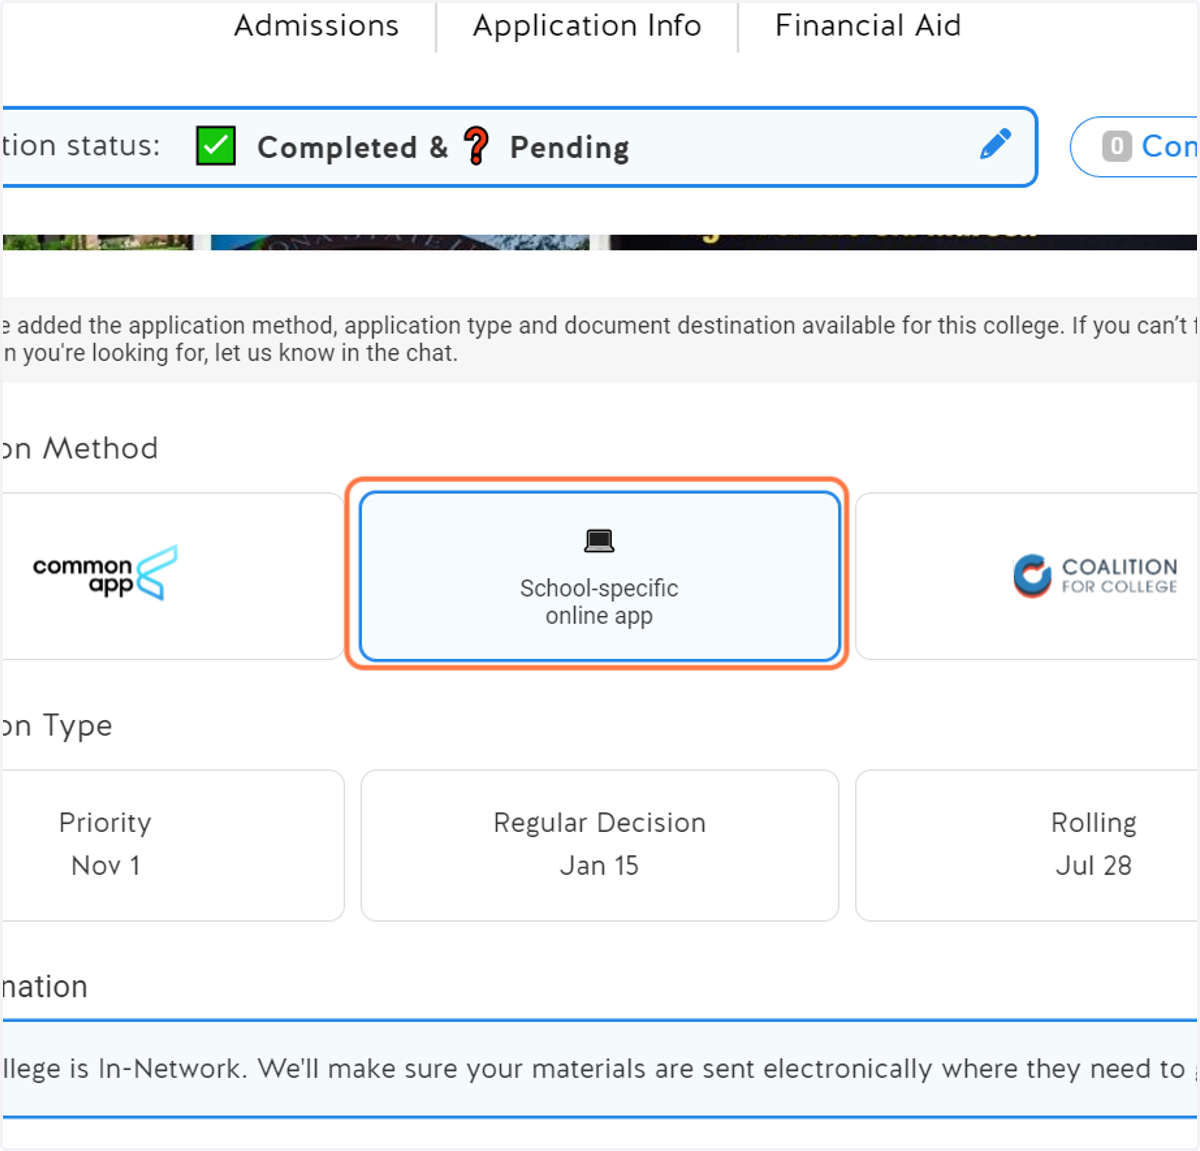Screen dimensions: 1200x1151
Task: Click the 'Pending' status text
Action: pyautogui.click(x=569, y=147)
